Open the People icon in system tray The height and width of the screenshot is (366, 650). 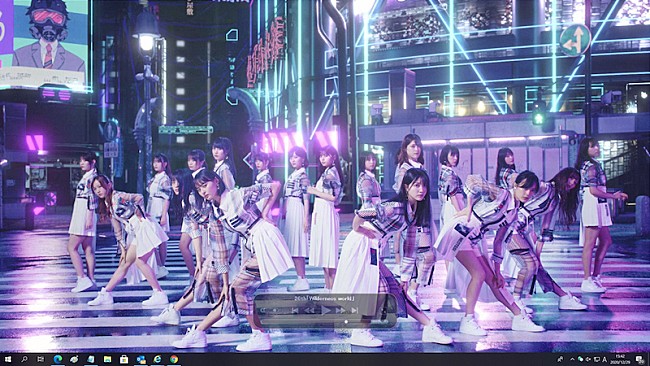[560, 359]
